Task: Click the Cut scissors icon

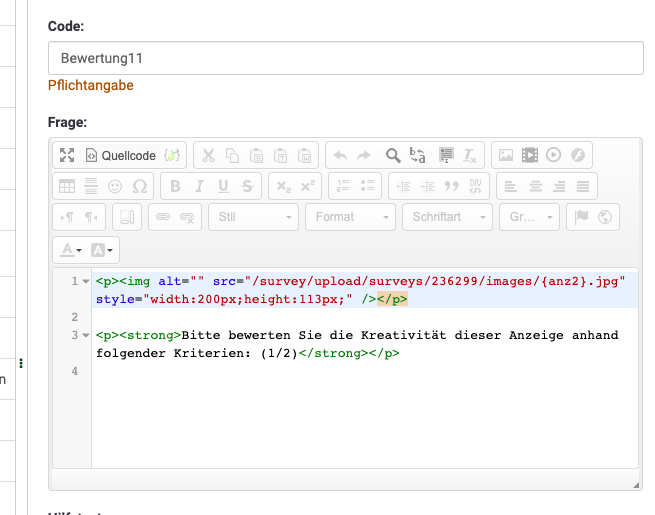Action: point(208,155)
